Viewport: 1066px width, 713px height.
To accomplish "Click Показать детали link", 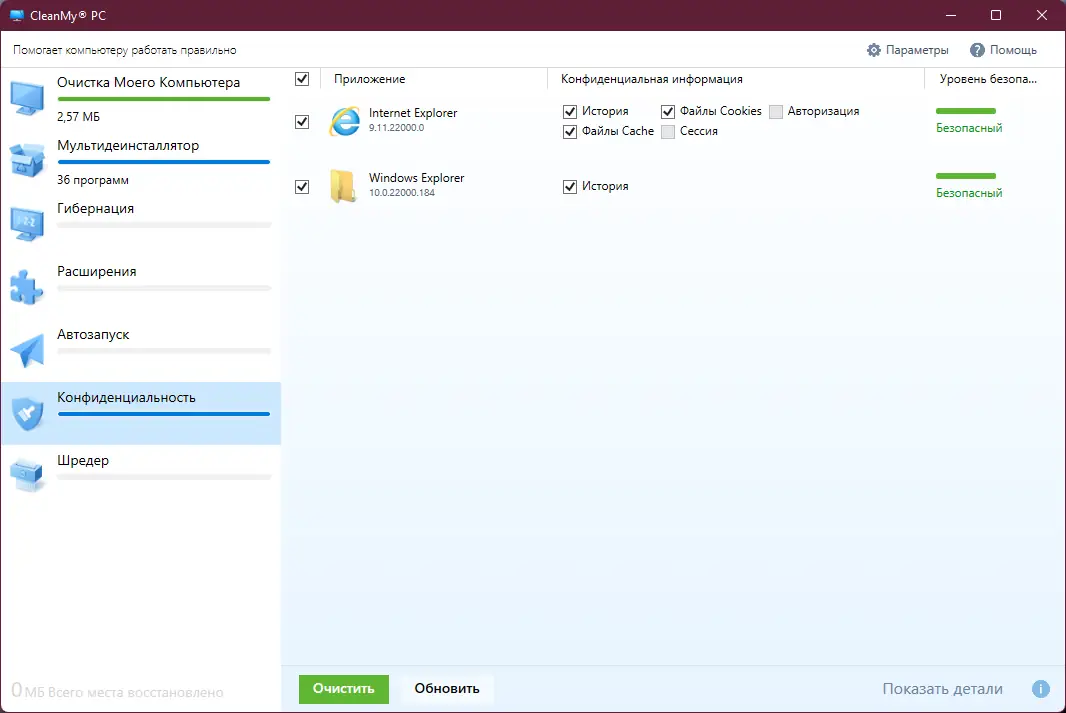I will (942, 689).
